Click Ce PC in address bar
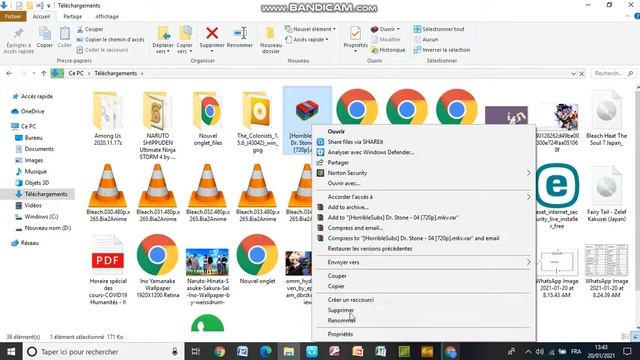The width and height of the screenshot is (640, 360). 76,73
